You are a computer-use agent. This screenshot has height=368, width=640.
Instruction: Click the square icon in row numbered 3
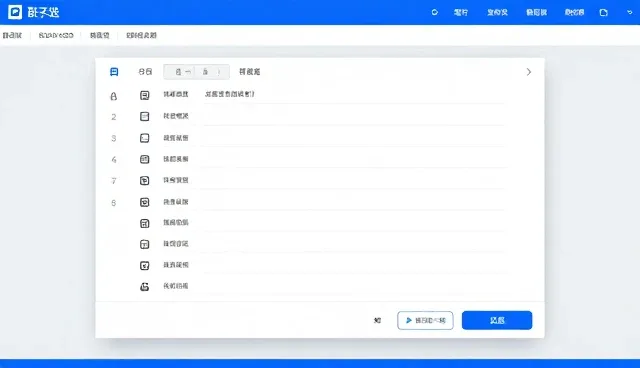(144, 138)
